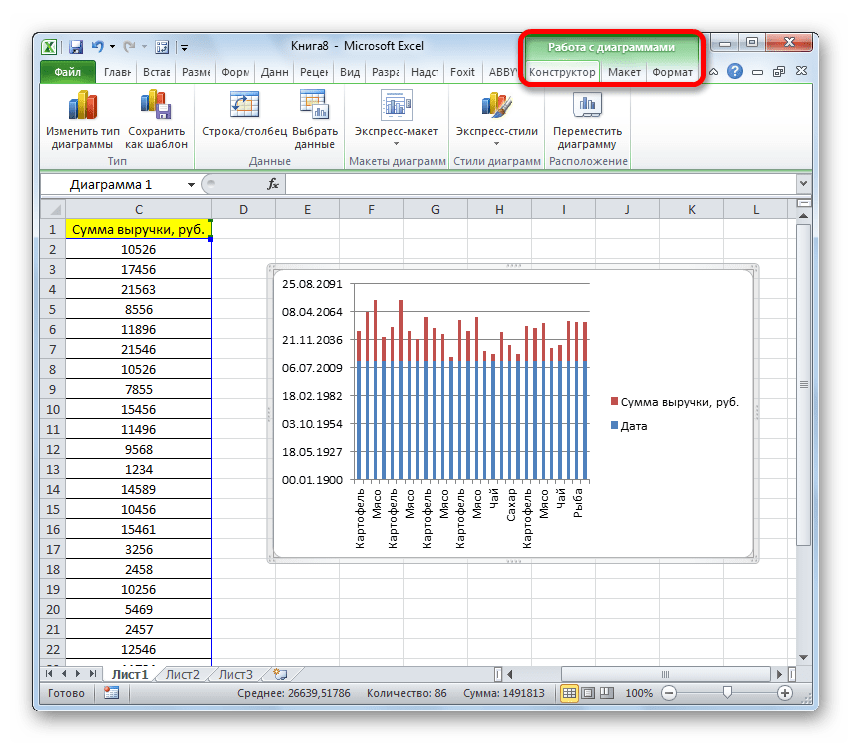Insert a new worksheet tab icon
The height and width of the screenshot is (744, 852).
pos(279,674)
